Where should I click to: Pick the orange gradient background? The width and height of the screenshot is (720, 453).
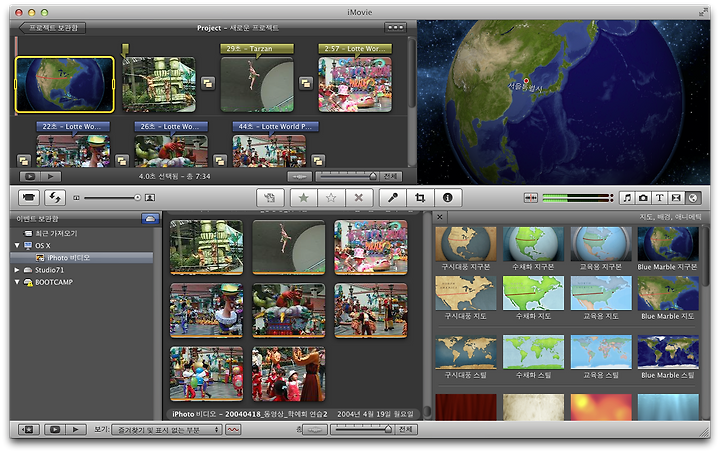(601, 407)
